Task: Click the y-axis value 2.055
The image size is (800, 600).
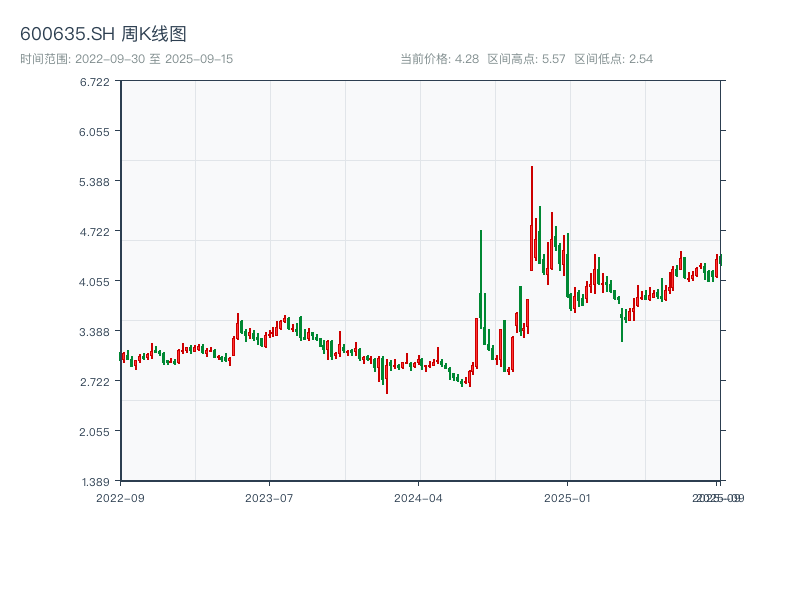Action: [94, 432]
